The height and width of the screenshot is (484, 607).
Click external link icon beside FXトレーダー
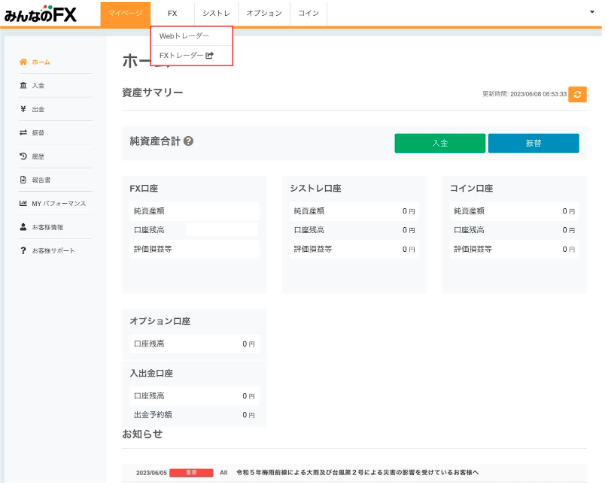pos(209,56)
